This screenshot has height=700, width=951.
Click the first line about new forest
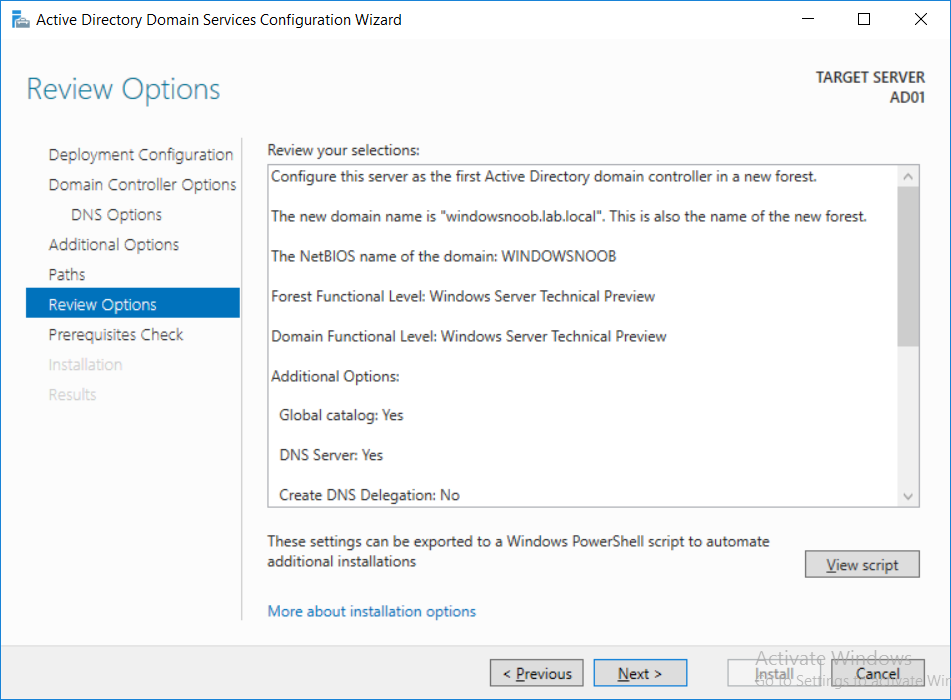coord(543,177)
